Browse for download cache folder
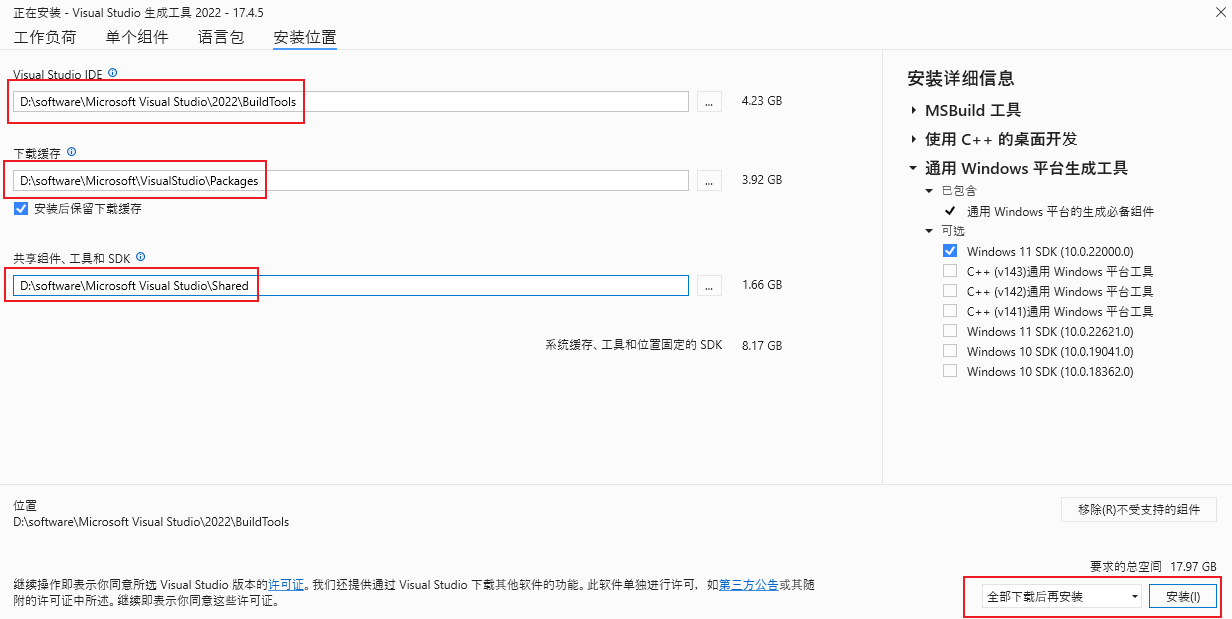Screen dimensions: 1232x619 click(x=709, y=180)
